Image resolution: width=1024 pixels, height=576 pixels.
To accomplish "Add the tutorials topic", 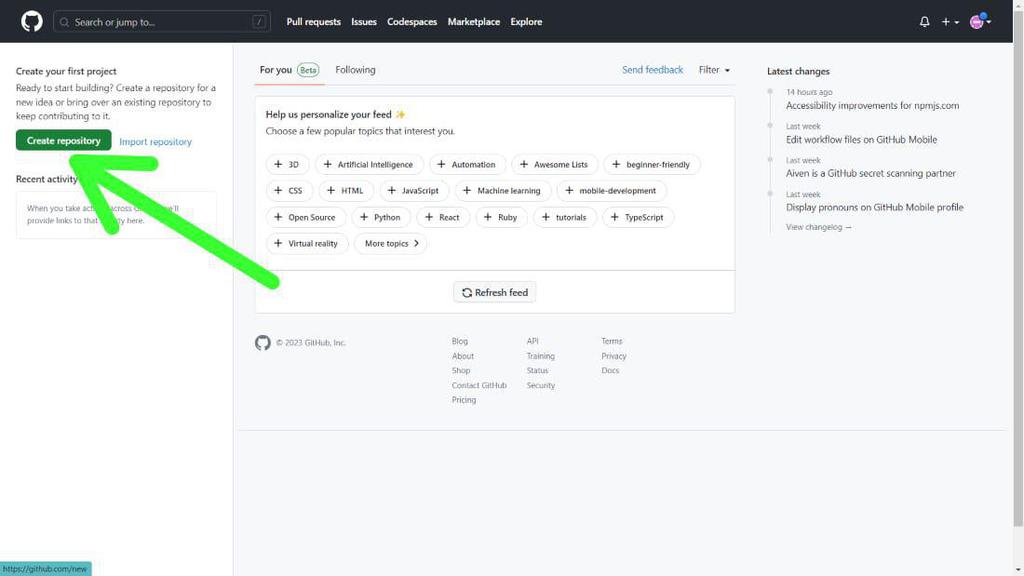I will pyautogui.click(x=565, y=217).
